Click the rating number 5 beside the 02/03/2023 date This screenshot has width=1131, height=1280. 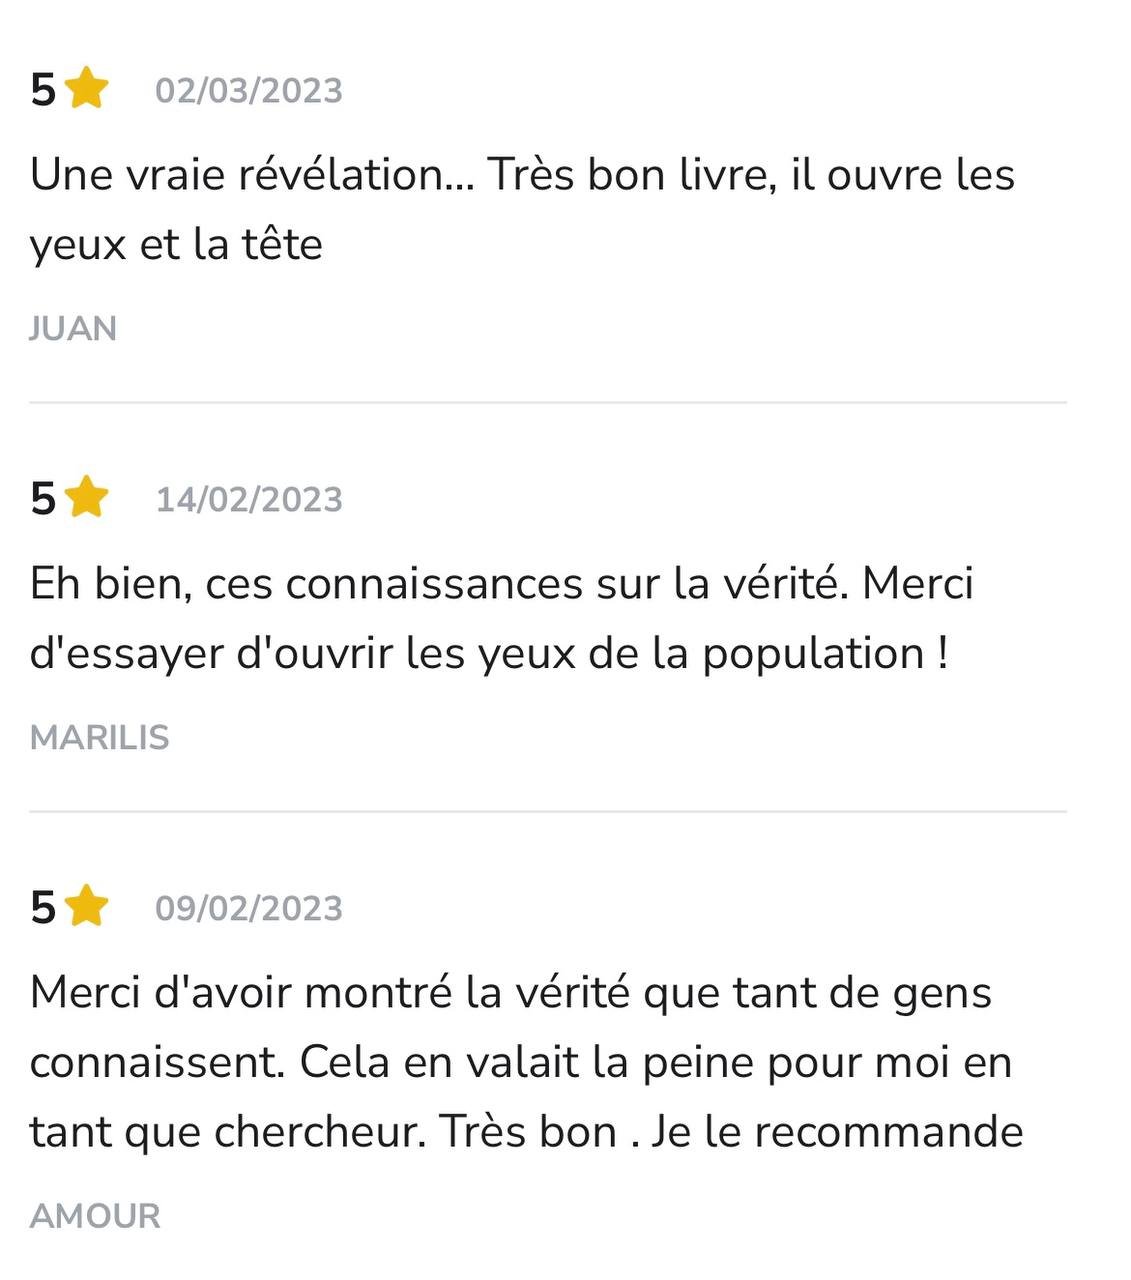(x=43, y=90)
